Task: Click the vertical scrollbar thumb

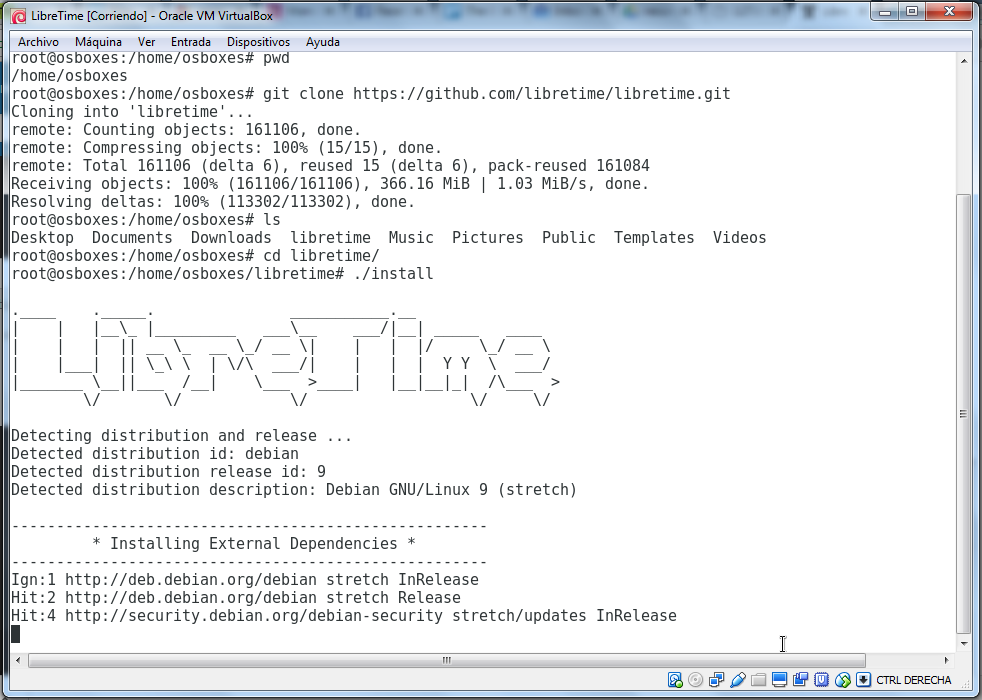Action: click(964, 414)
